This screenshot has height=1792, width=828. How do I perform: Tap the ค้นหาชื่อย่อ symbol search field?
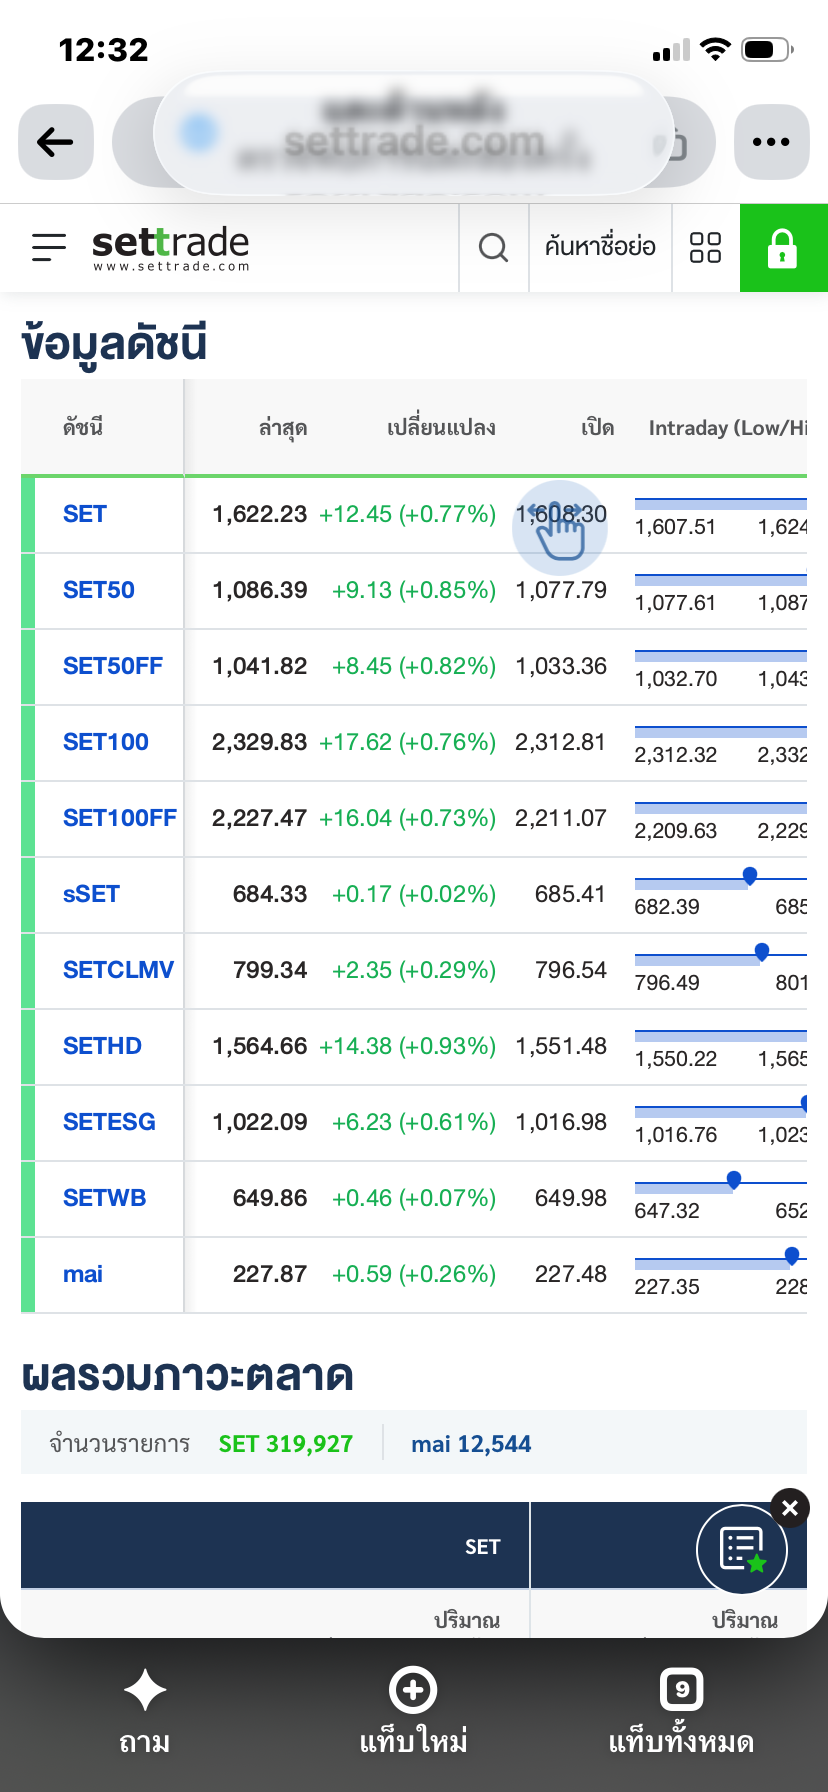pyautogui.click(x=600, y=247)
